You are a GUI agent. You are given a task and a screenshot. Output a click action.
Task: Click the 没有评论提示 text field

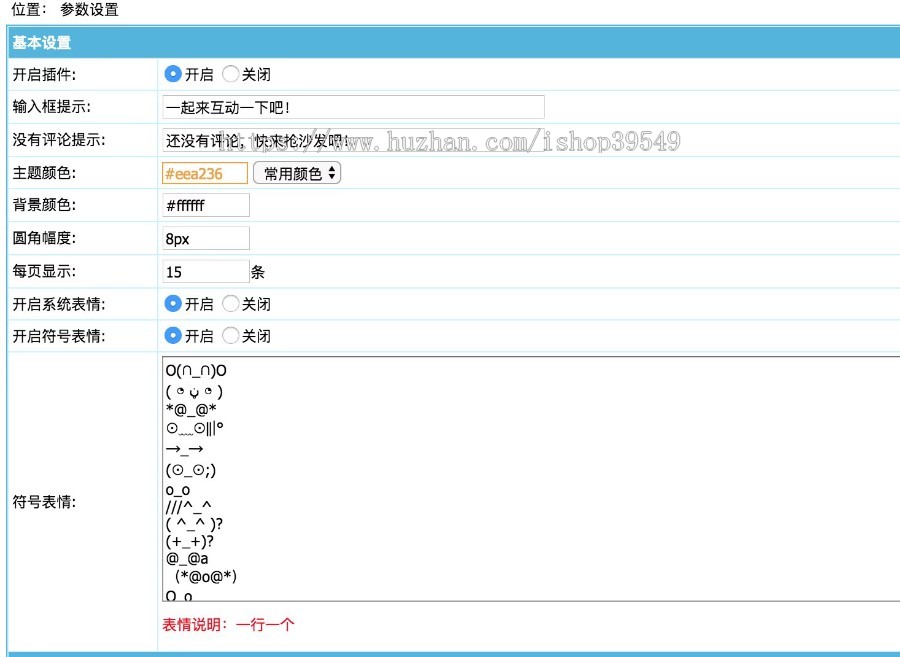click(353, 141)
